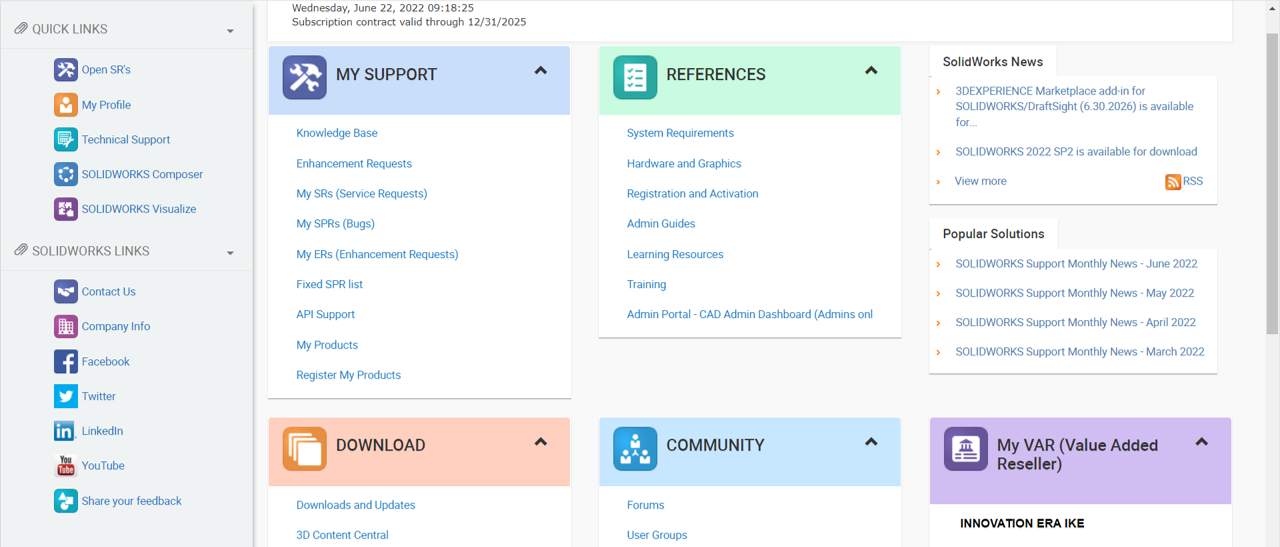1280x547 pixels.
Task: Select the Popular Solutions tab
Action: coord(993,234)
